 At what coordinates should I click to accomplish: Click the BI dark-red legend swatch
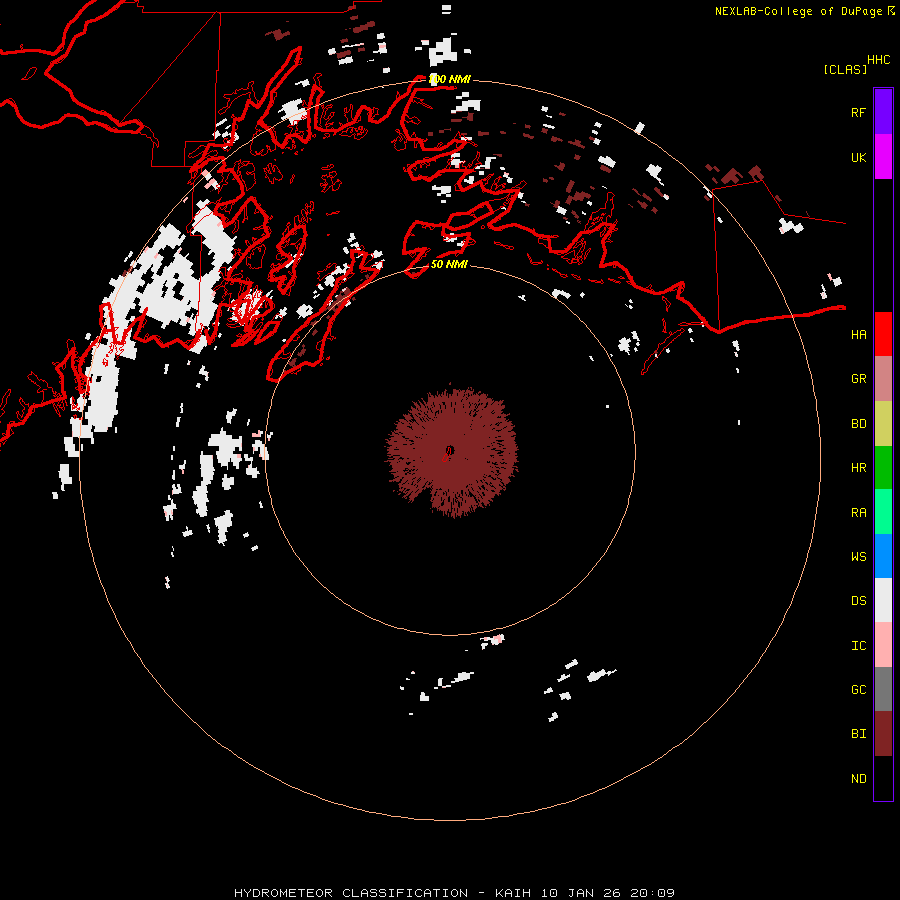click(x=883, y=734)
